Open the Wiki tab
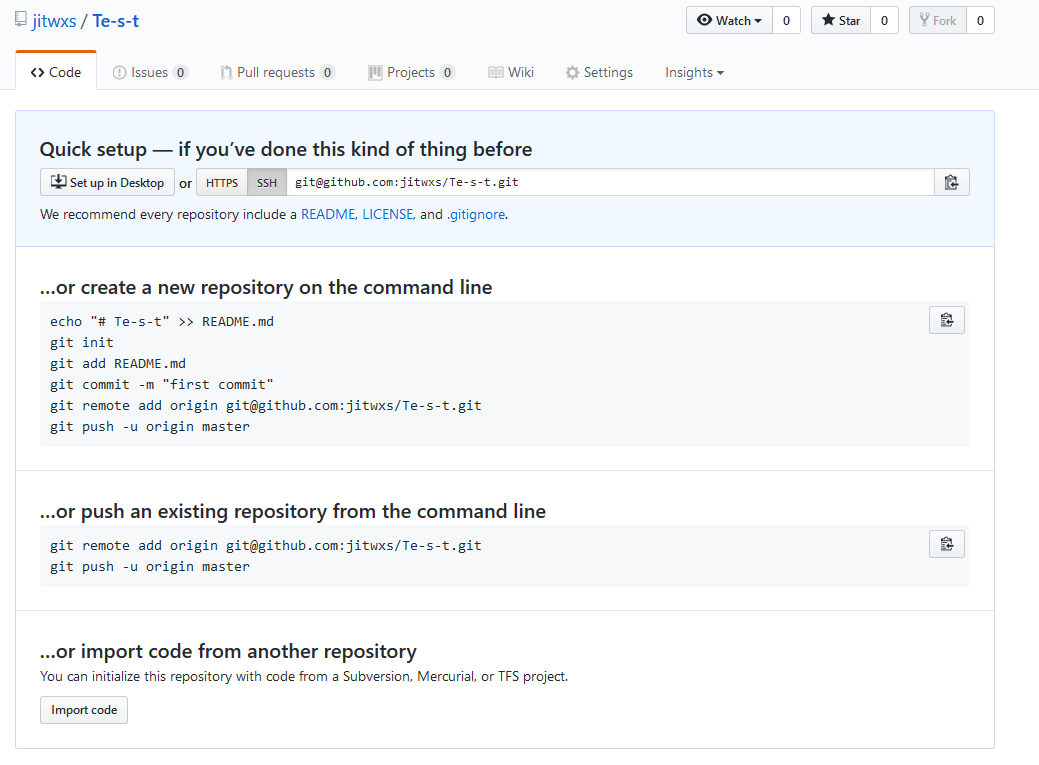Viewport: 1039px width, 765px height. pos(511,72)
